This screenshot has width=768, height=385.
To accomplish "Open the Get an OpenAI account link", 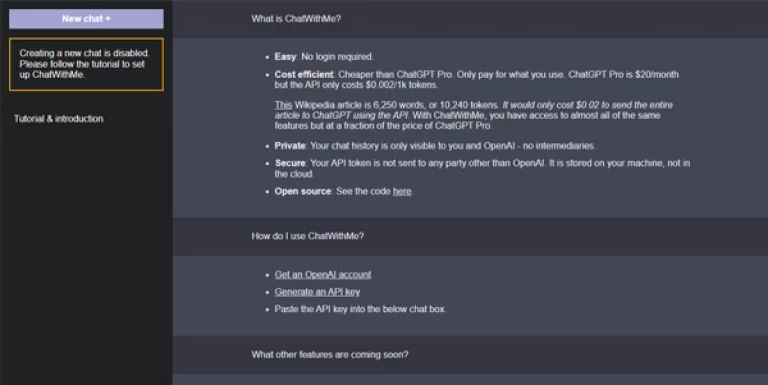I will (323, 274).
